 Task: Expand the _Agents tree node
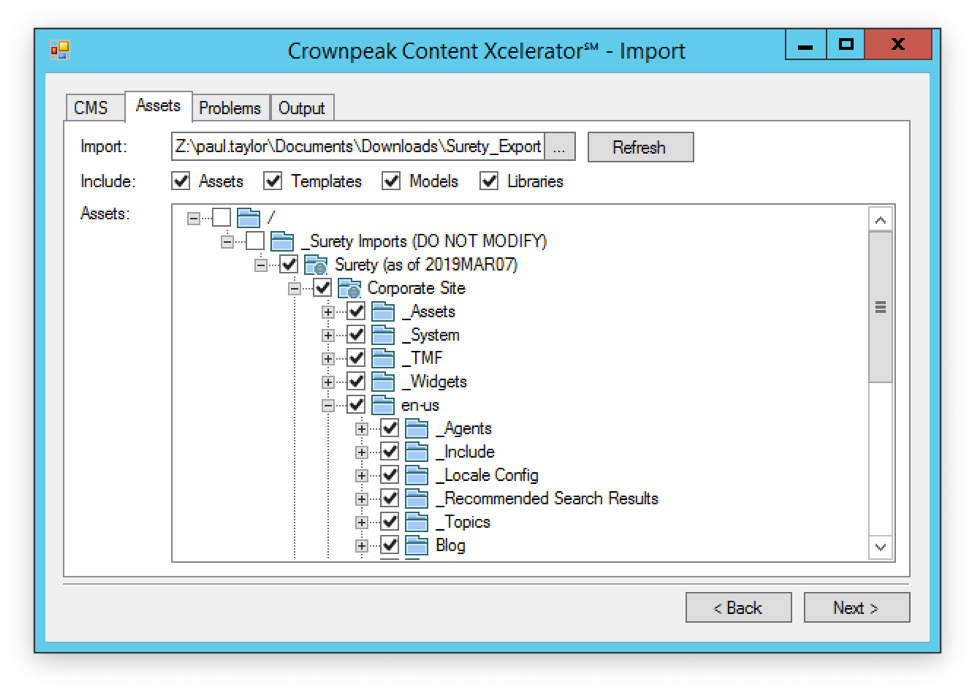pyautogui.click(x=362, y=429)
